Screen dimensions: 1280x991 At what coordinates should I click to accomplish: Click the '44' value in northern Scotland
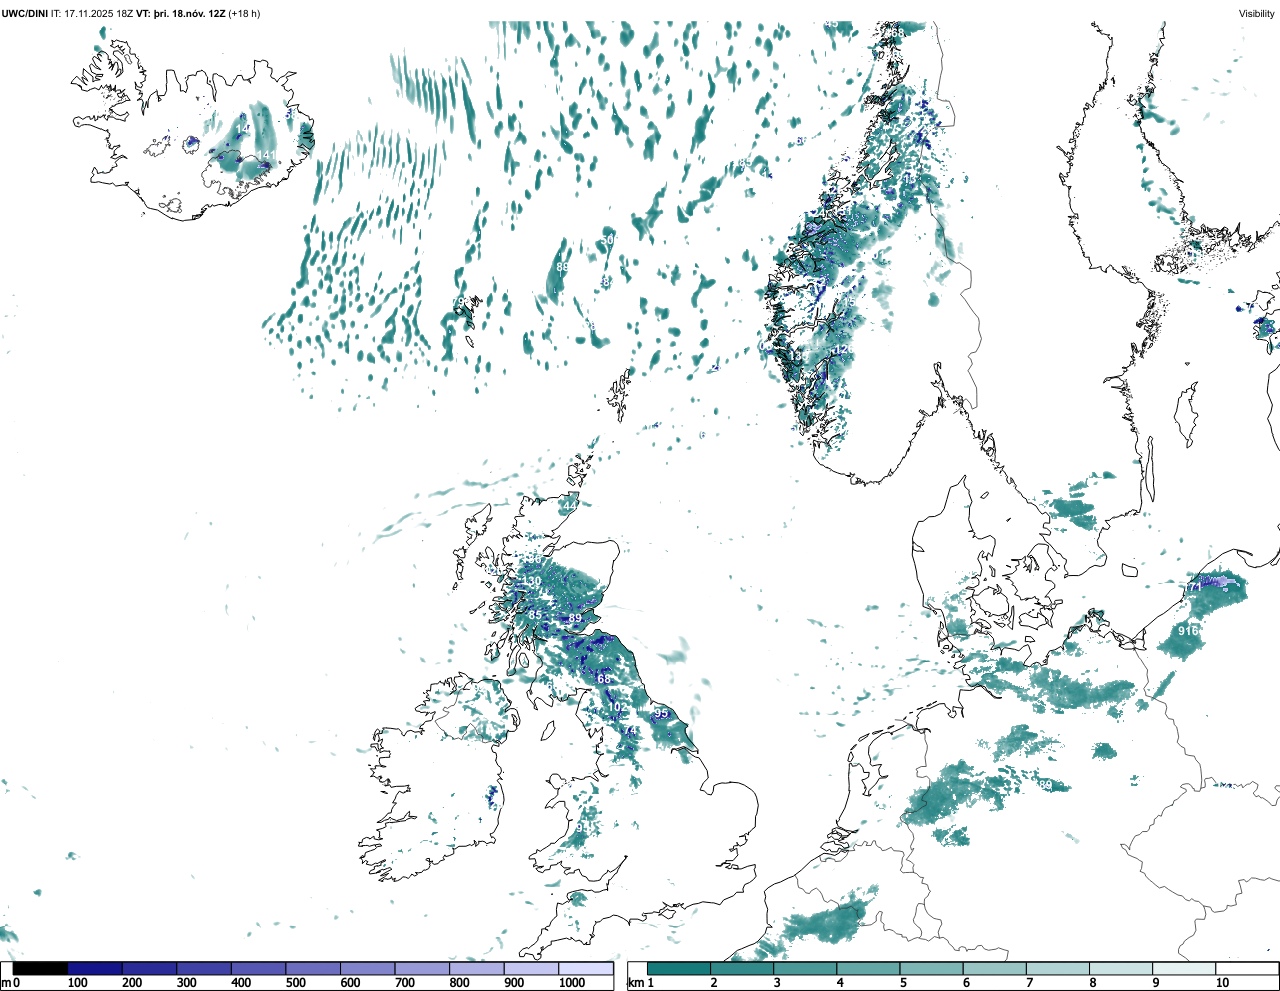pos(570,506)
